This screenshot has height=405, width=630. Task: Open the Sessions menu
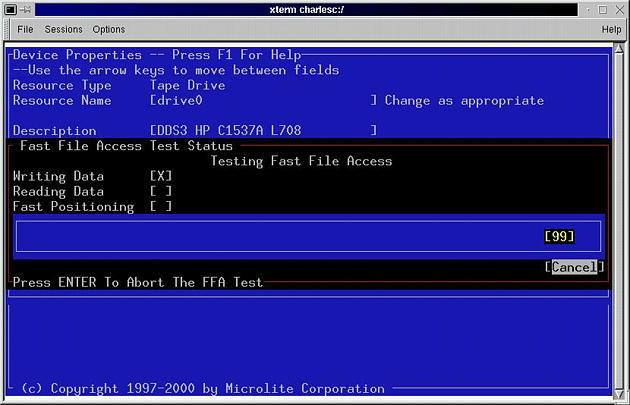click(x=63, y=29)
